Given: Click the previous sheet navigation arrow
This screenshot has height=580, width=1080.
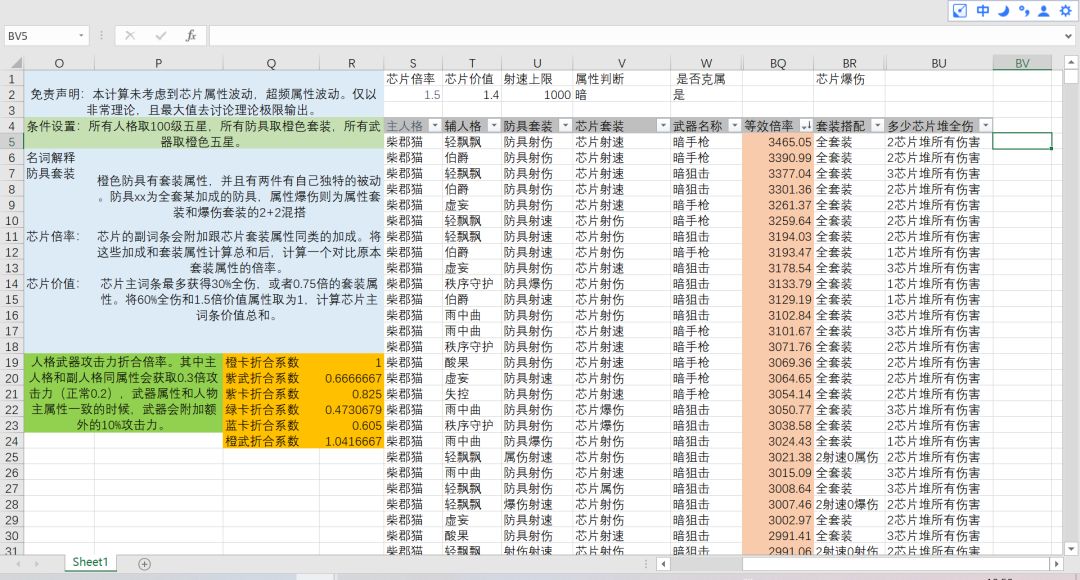Looking at the screenshot, I should click(x=18, y=563).
